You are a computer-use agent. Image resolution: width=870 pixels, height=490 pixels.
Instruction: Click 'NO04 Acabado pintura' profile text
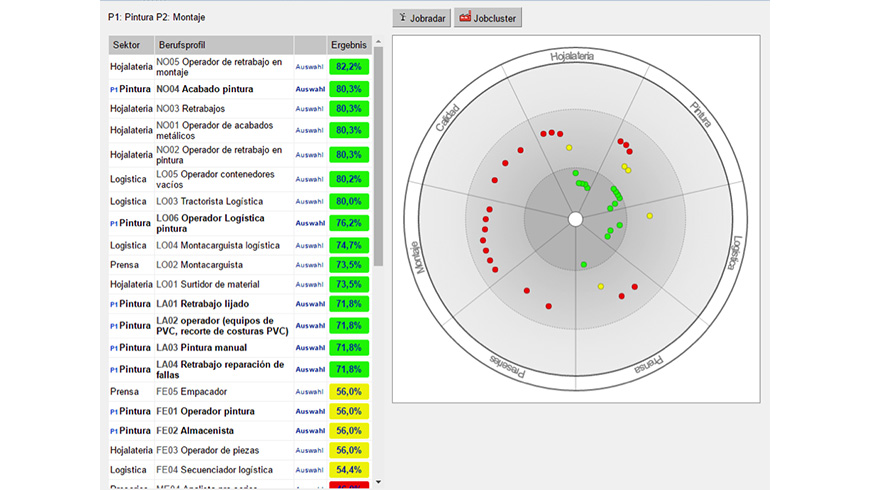pyautogui.click(x=205, y=89)
